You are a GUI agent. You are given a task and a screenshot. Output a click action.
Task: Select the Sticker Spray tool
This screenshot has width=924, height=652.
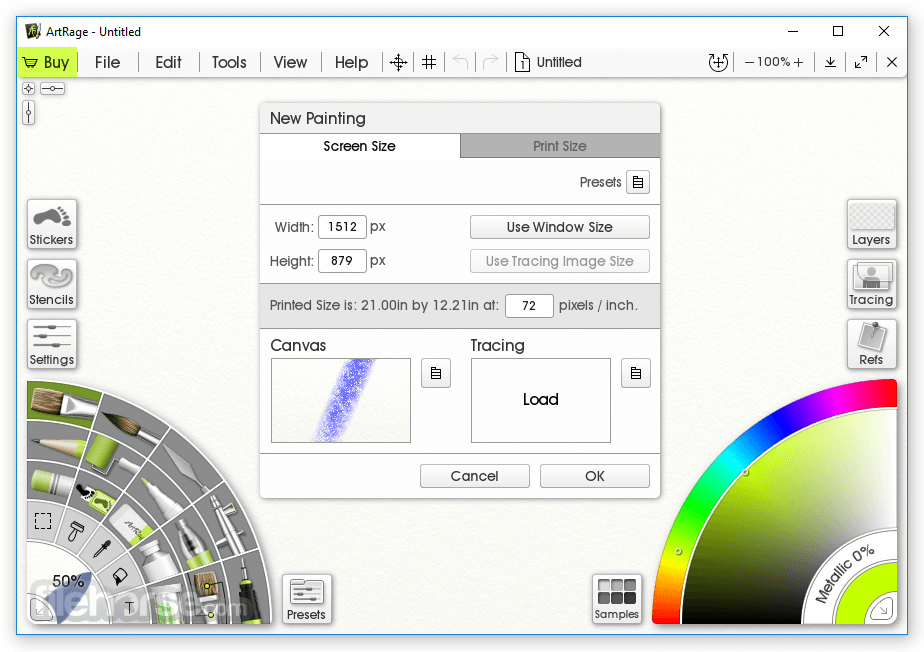click(x=96, y=498)
